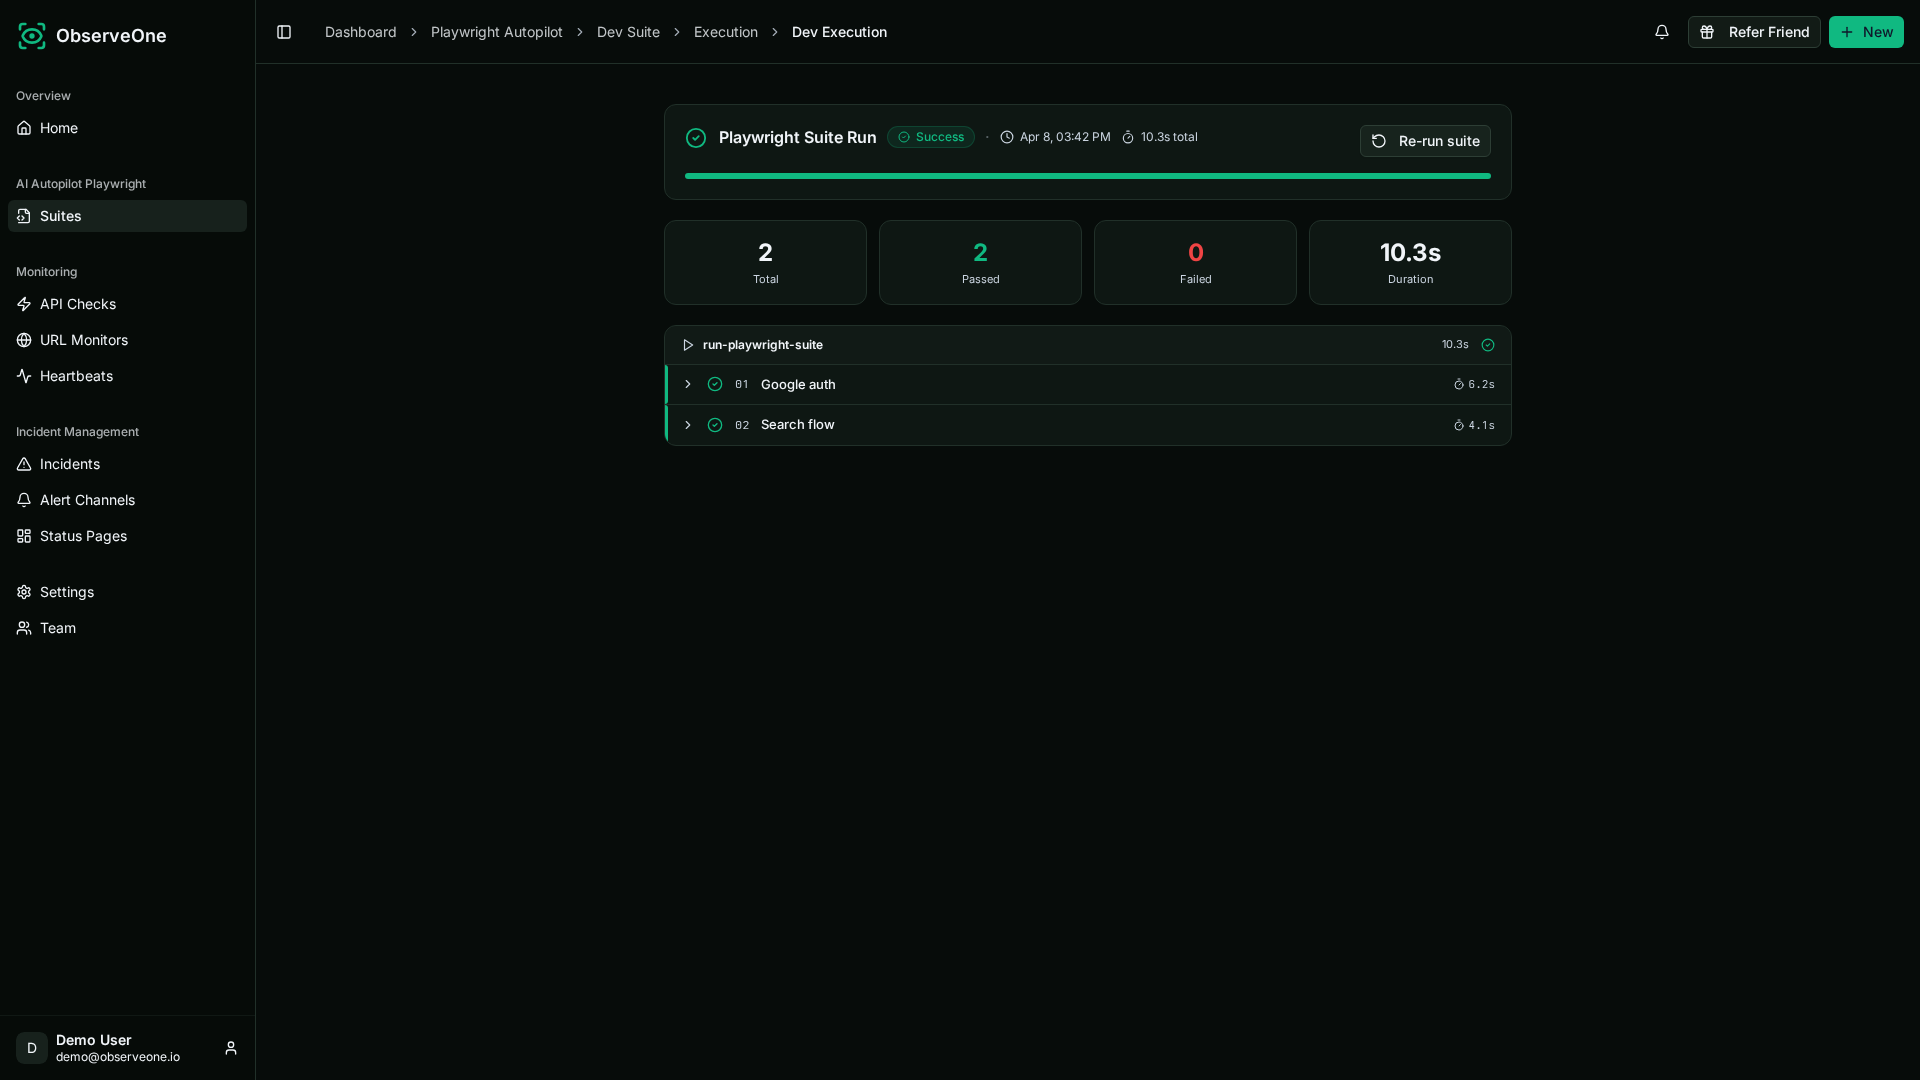This screenshot has height=1080, width=1920.
Task: Click the Google auth test name
Action: 798,384
